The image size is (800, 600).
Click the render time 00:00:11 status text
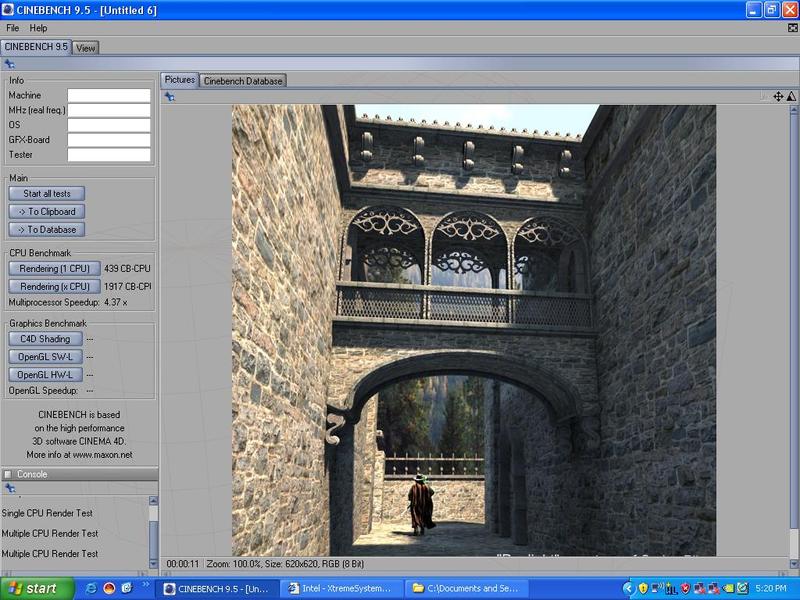pyautogui.click(x=183, y=564)
